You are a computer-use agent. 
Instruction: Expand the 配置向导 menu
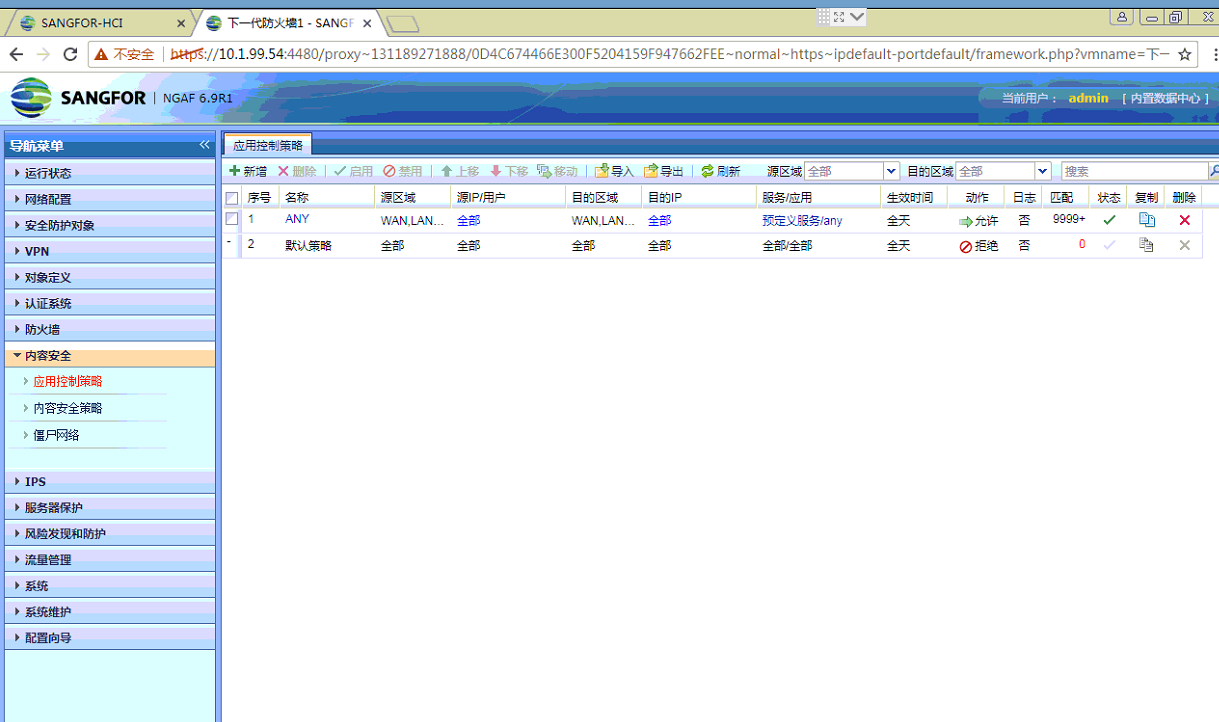110,637
